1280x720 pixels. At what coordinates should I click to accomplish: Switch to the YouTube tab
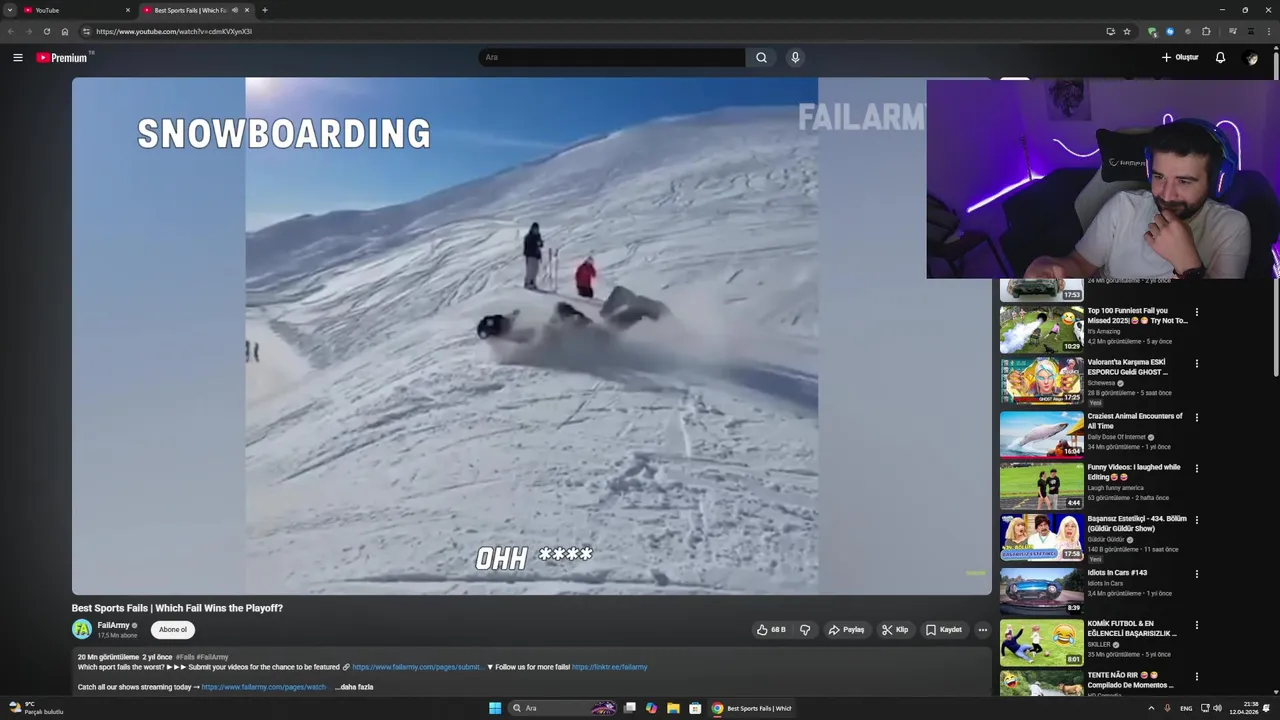click(x=75, y=10)
